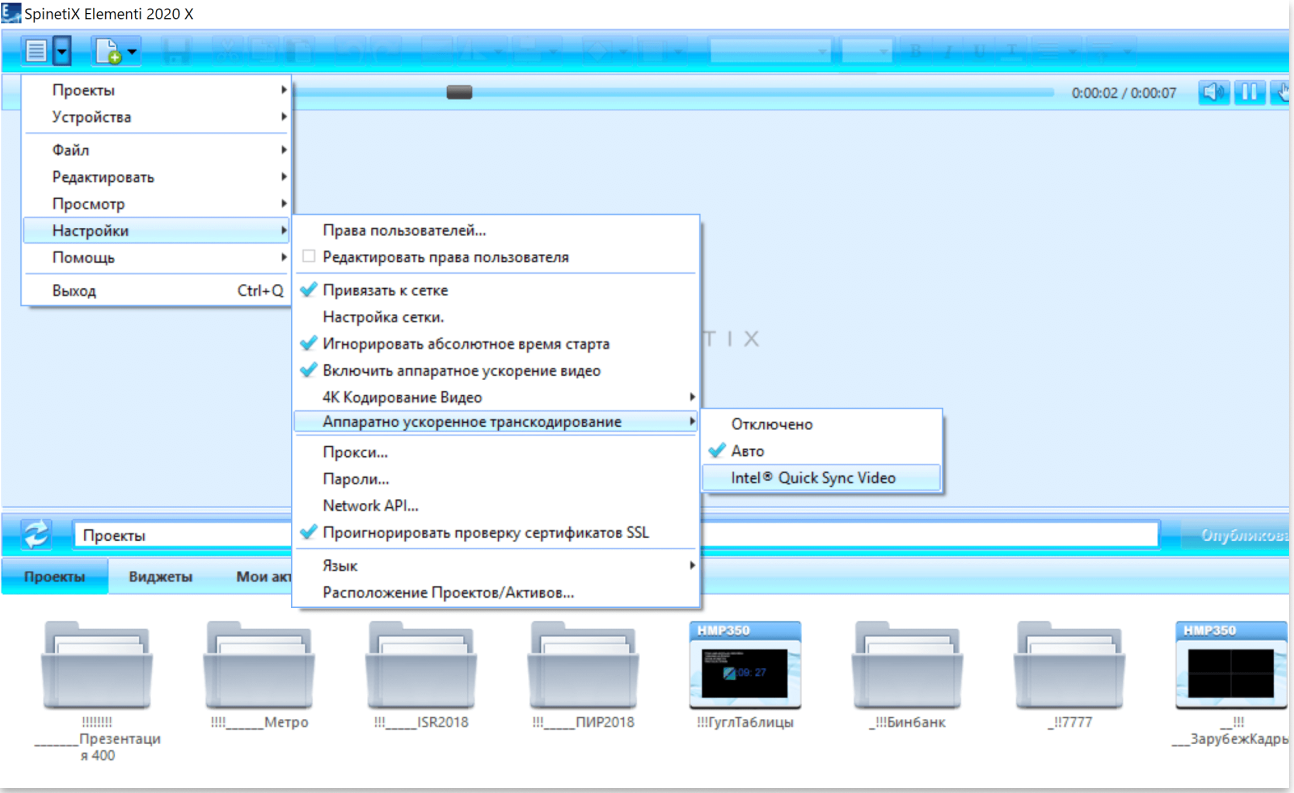Select the !!!!_____Метро folder icon

pos(259,665)
